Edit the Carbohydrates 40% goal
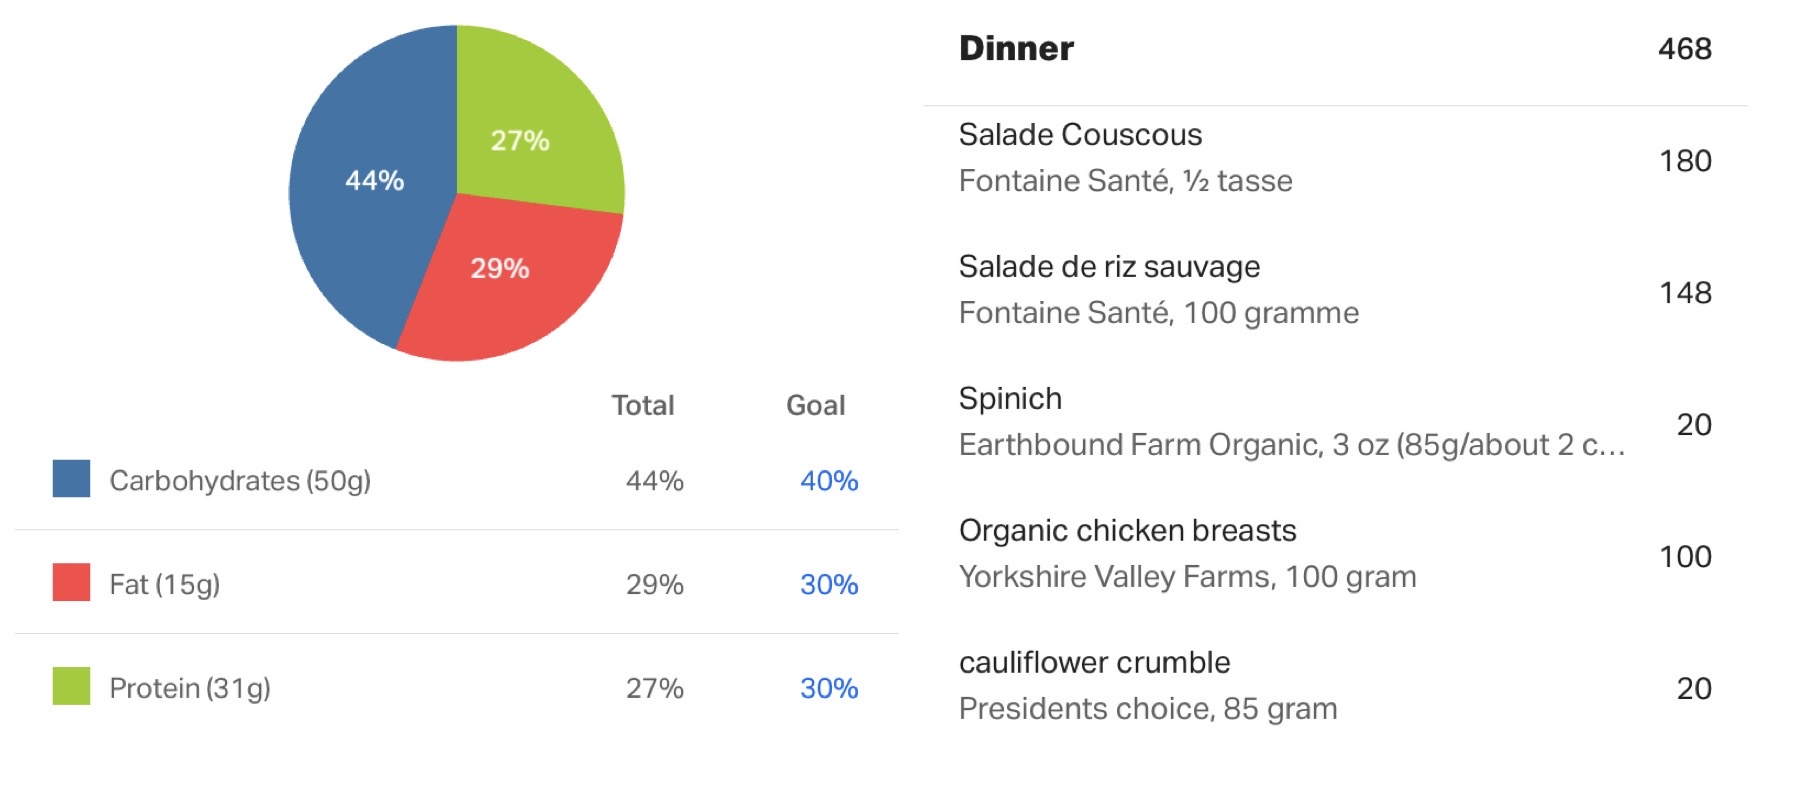Image resolution: width=1800 pixels, height=791 pixels. click(x=829, y=481)
